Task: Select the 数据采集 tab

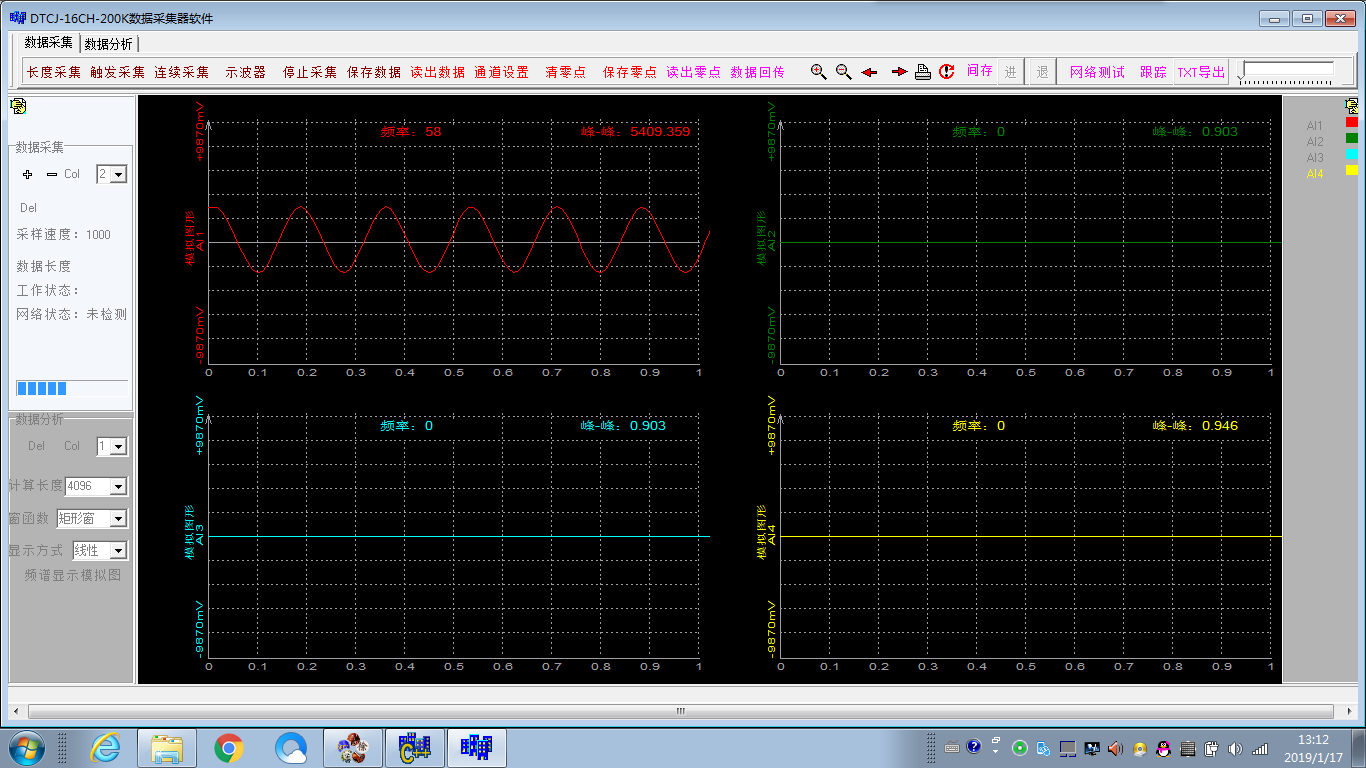Action: (49, 43)
